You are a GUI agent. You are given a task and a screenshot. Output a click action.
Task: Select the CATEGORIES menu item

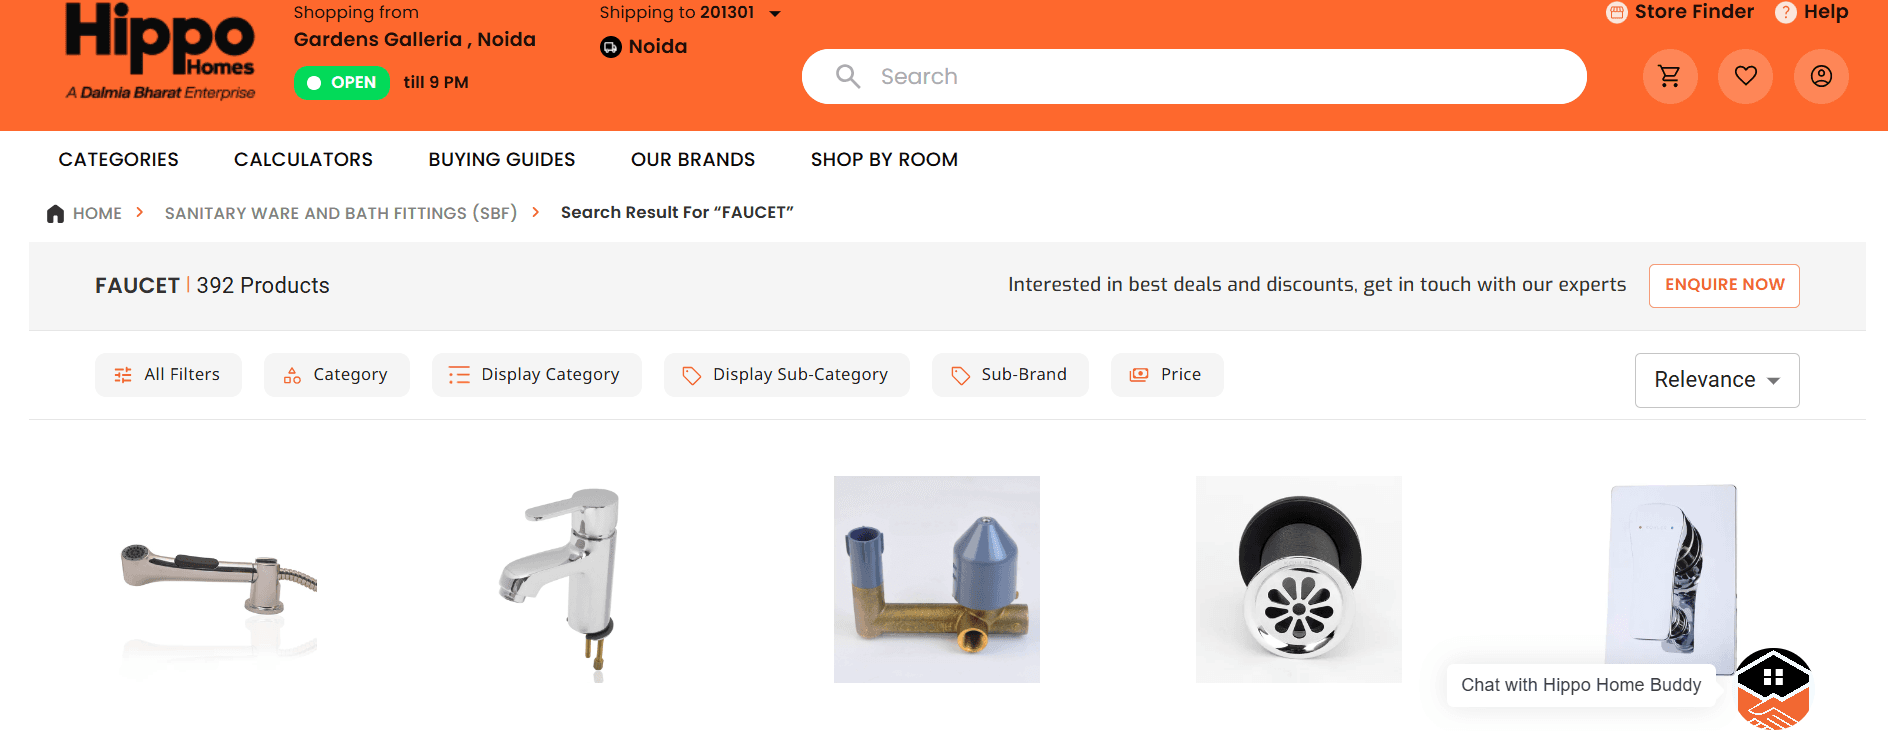tap(118, 159)
